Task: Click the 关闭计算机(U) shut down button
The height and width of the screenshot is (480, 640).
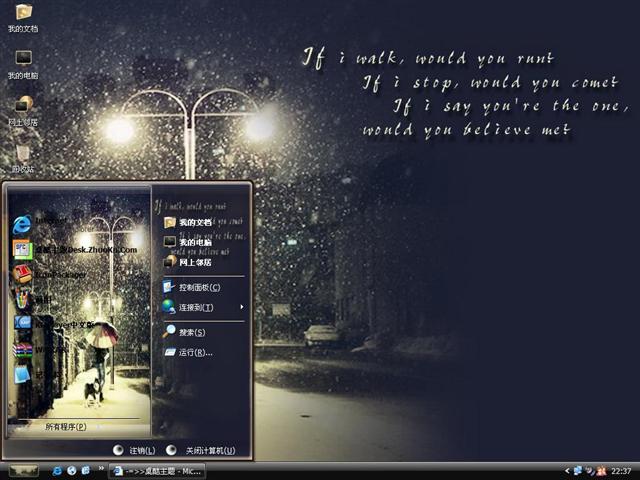Action: tap(201, 450)
